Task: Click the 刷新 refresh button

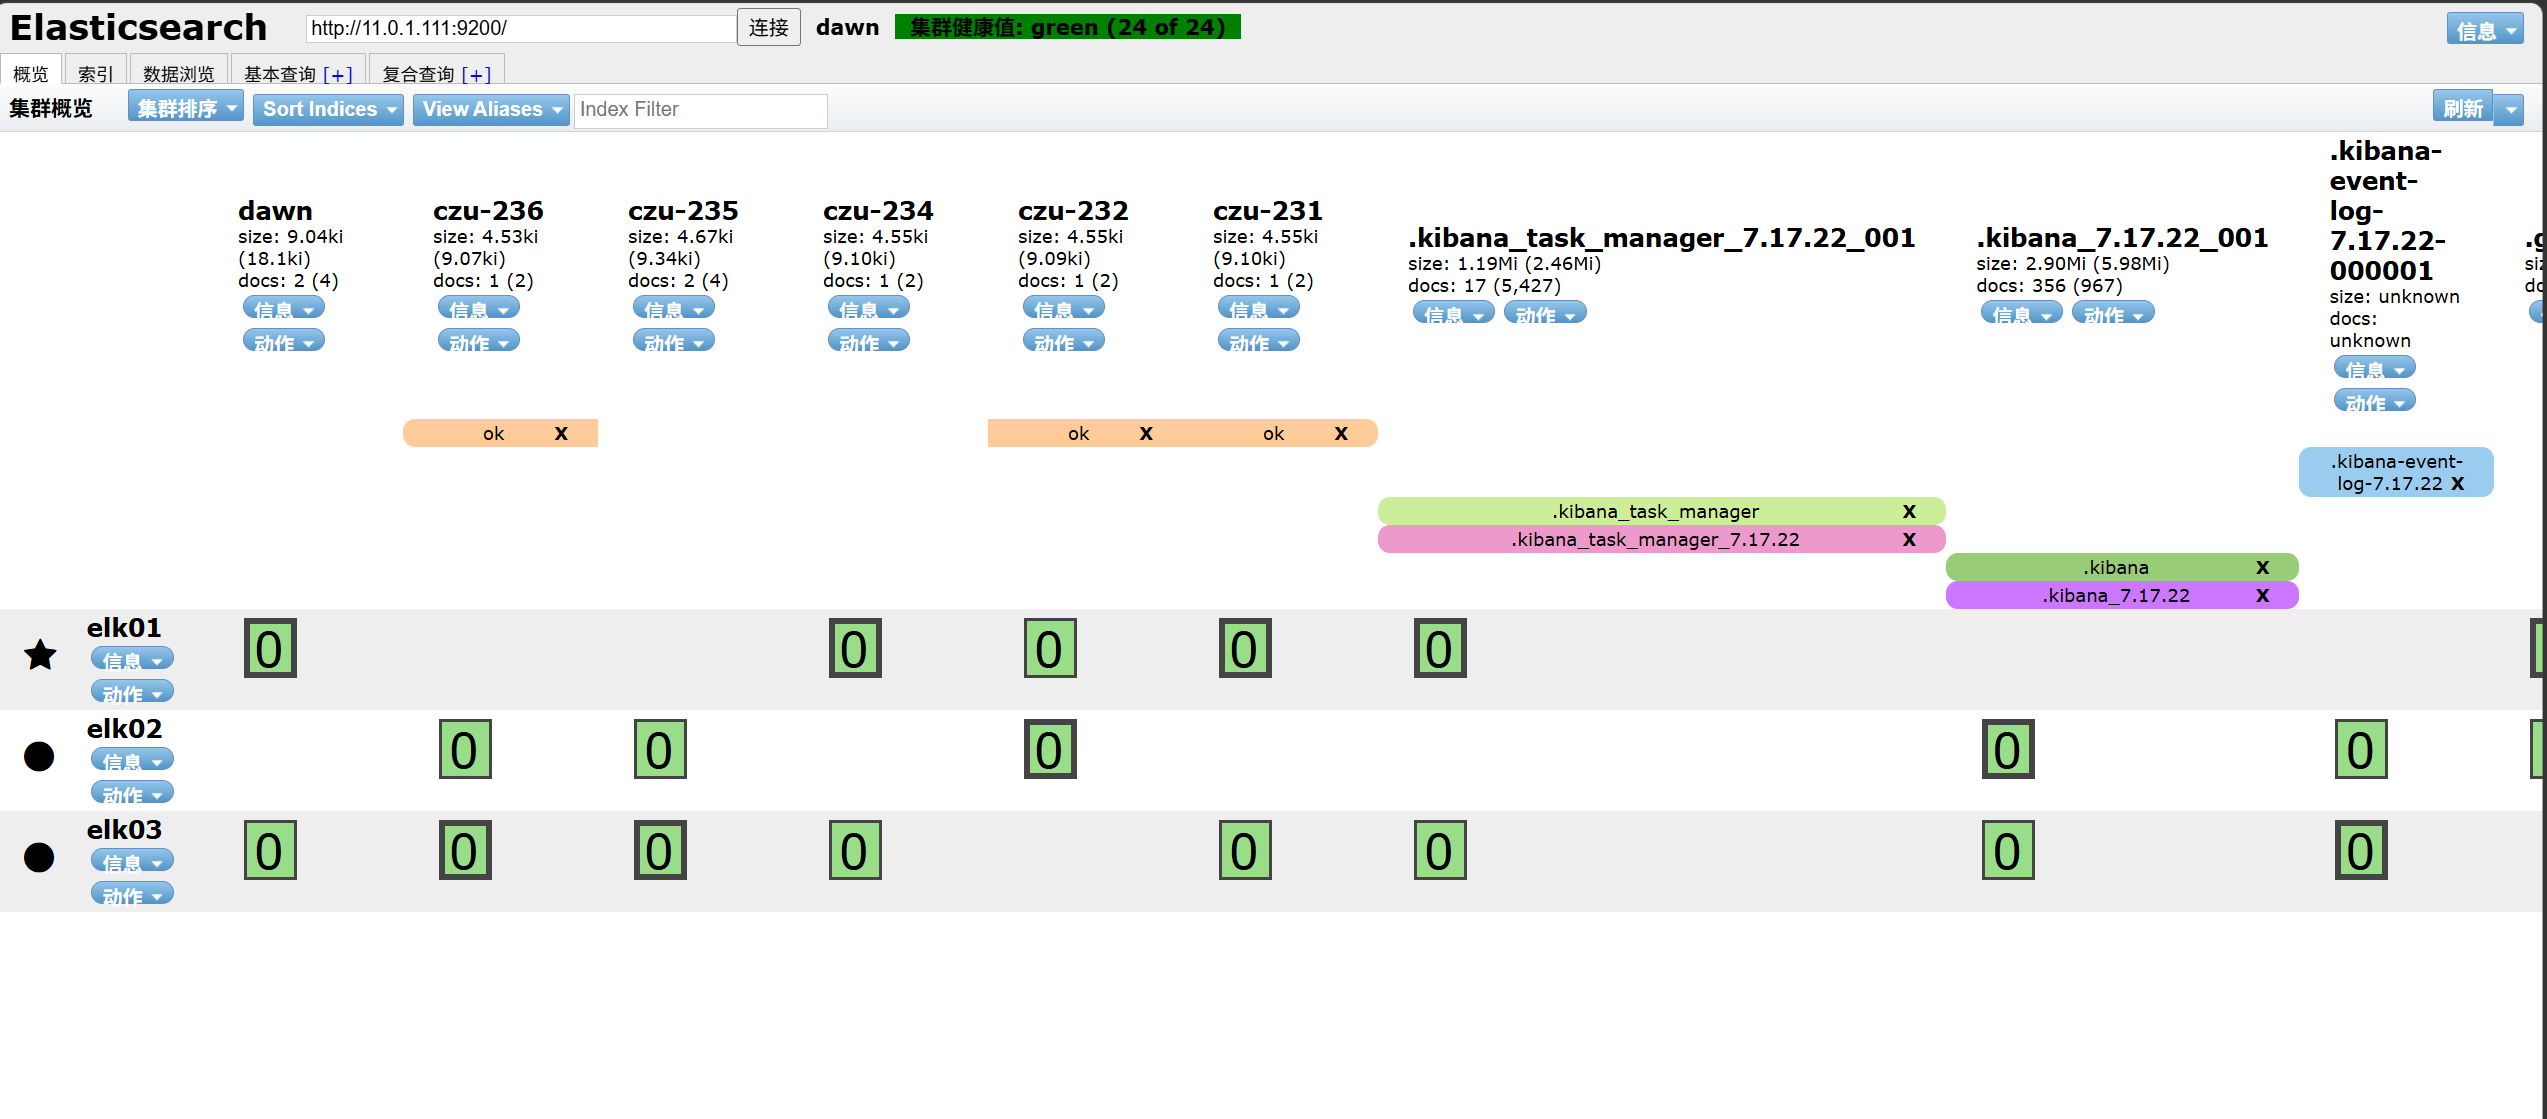Action: tap(2462, 108)
